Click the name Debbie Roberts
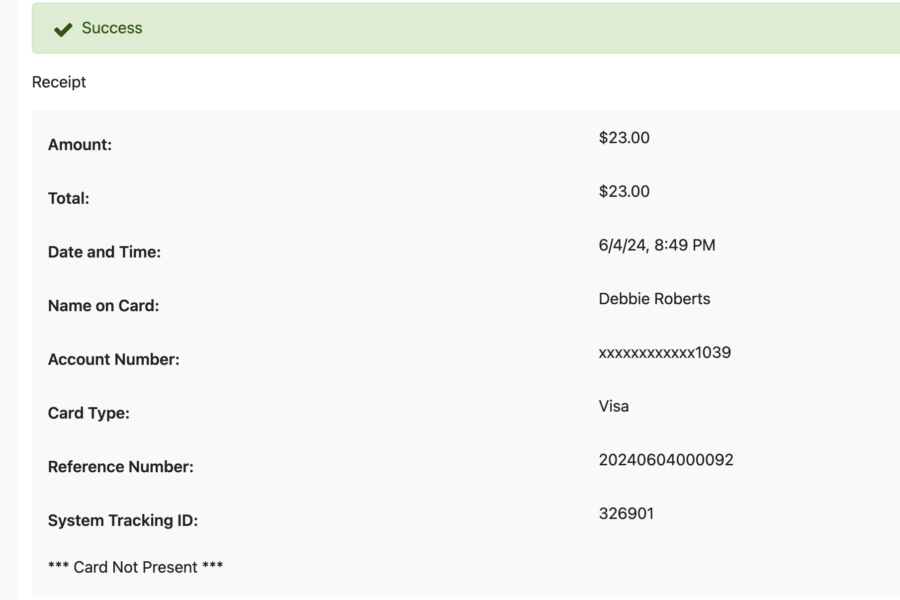This screenshot has width=900, height=600. pos(654,299)
